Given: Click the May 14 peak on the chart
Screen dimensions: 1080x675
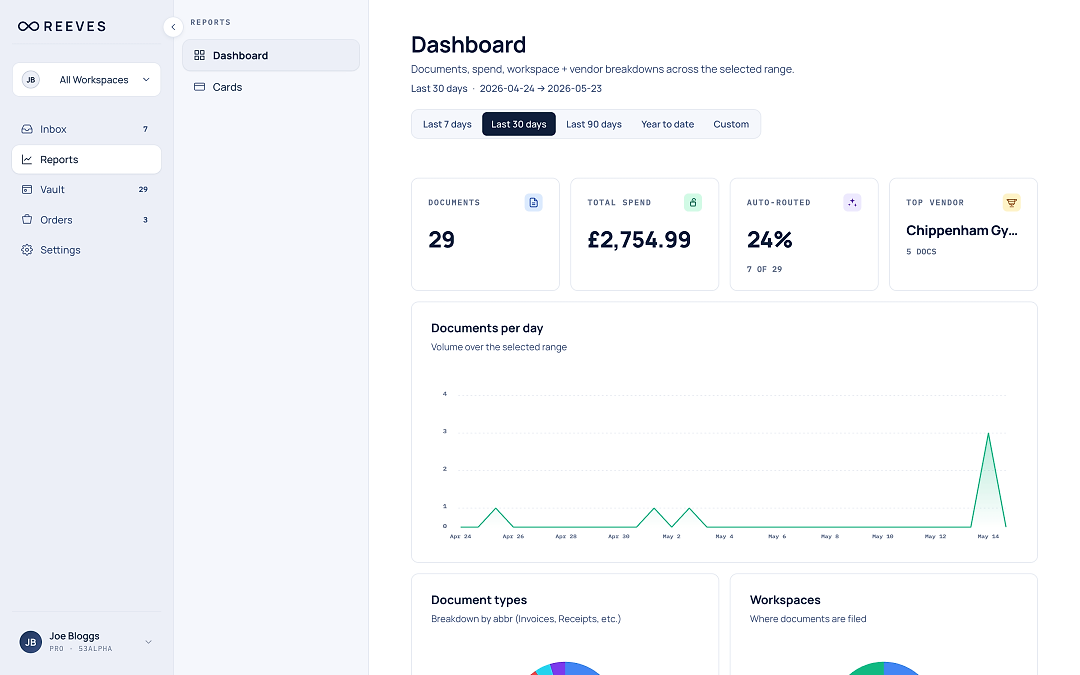Looking at the screenshot, I should [988, 434].
